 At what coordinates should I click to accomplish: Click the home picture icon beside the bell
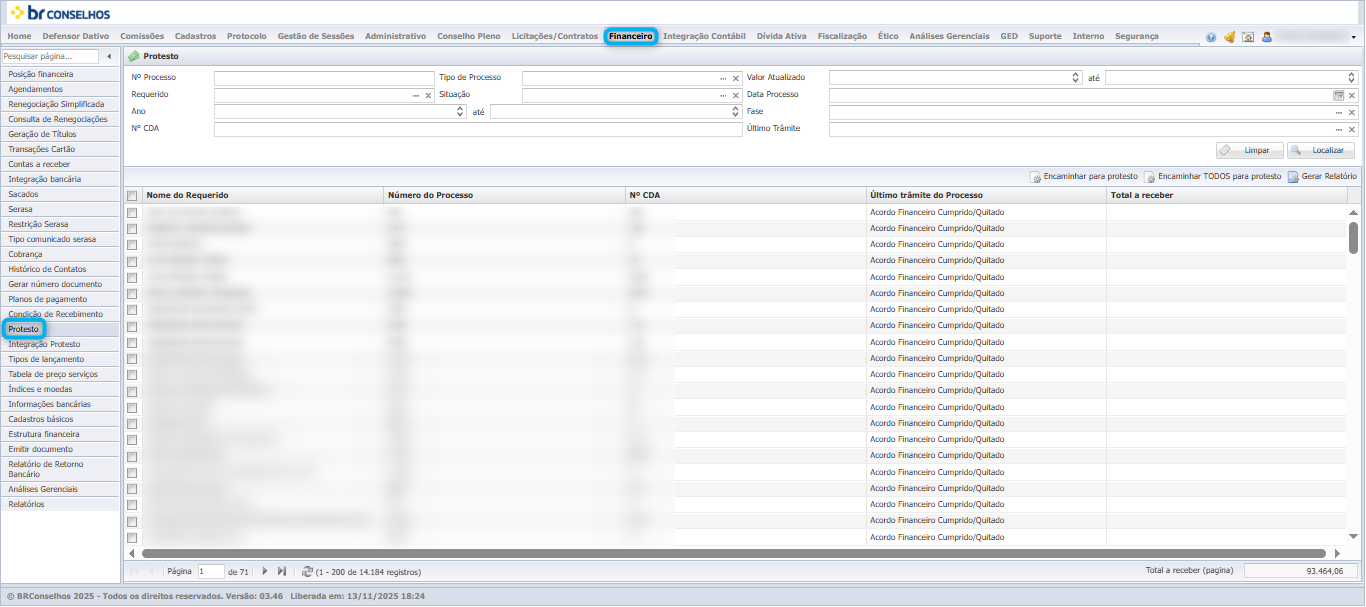(x=1248, y=37)
